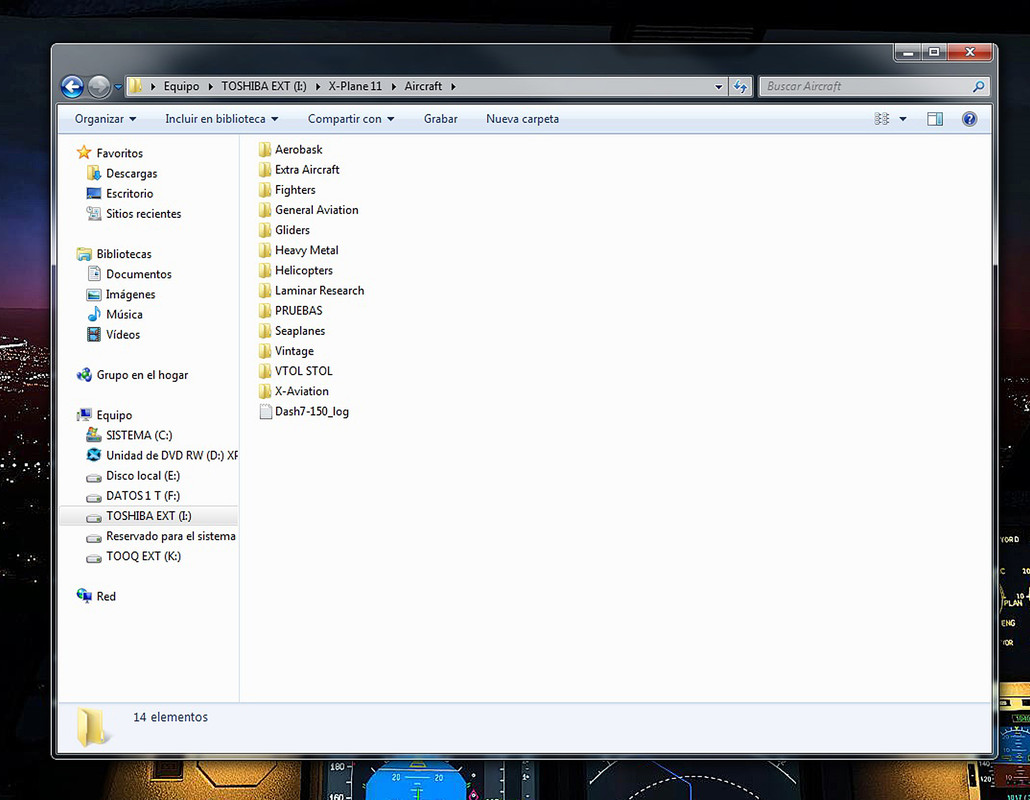Select Favoritos in the navigation pane
1030x800 pixels.
coord(120,153)
